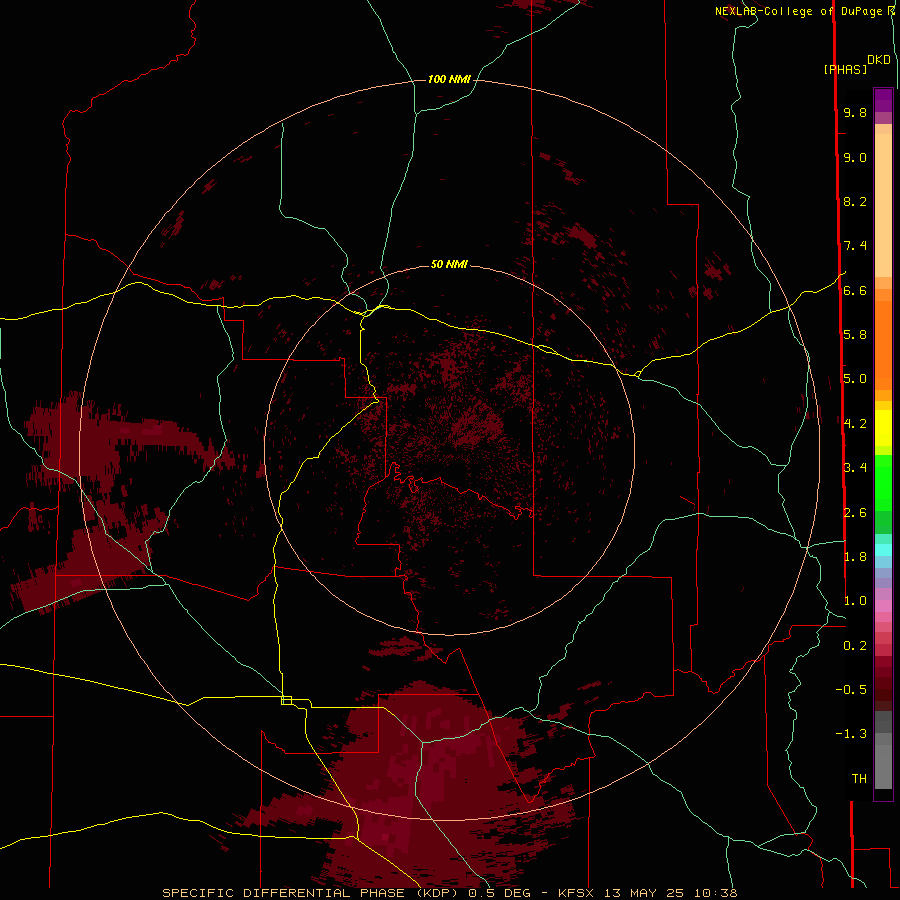
Task: Click the 5.8 scale value
Action: (x=855, y=335)
